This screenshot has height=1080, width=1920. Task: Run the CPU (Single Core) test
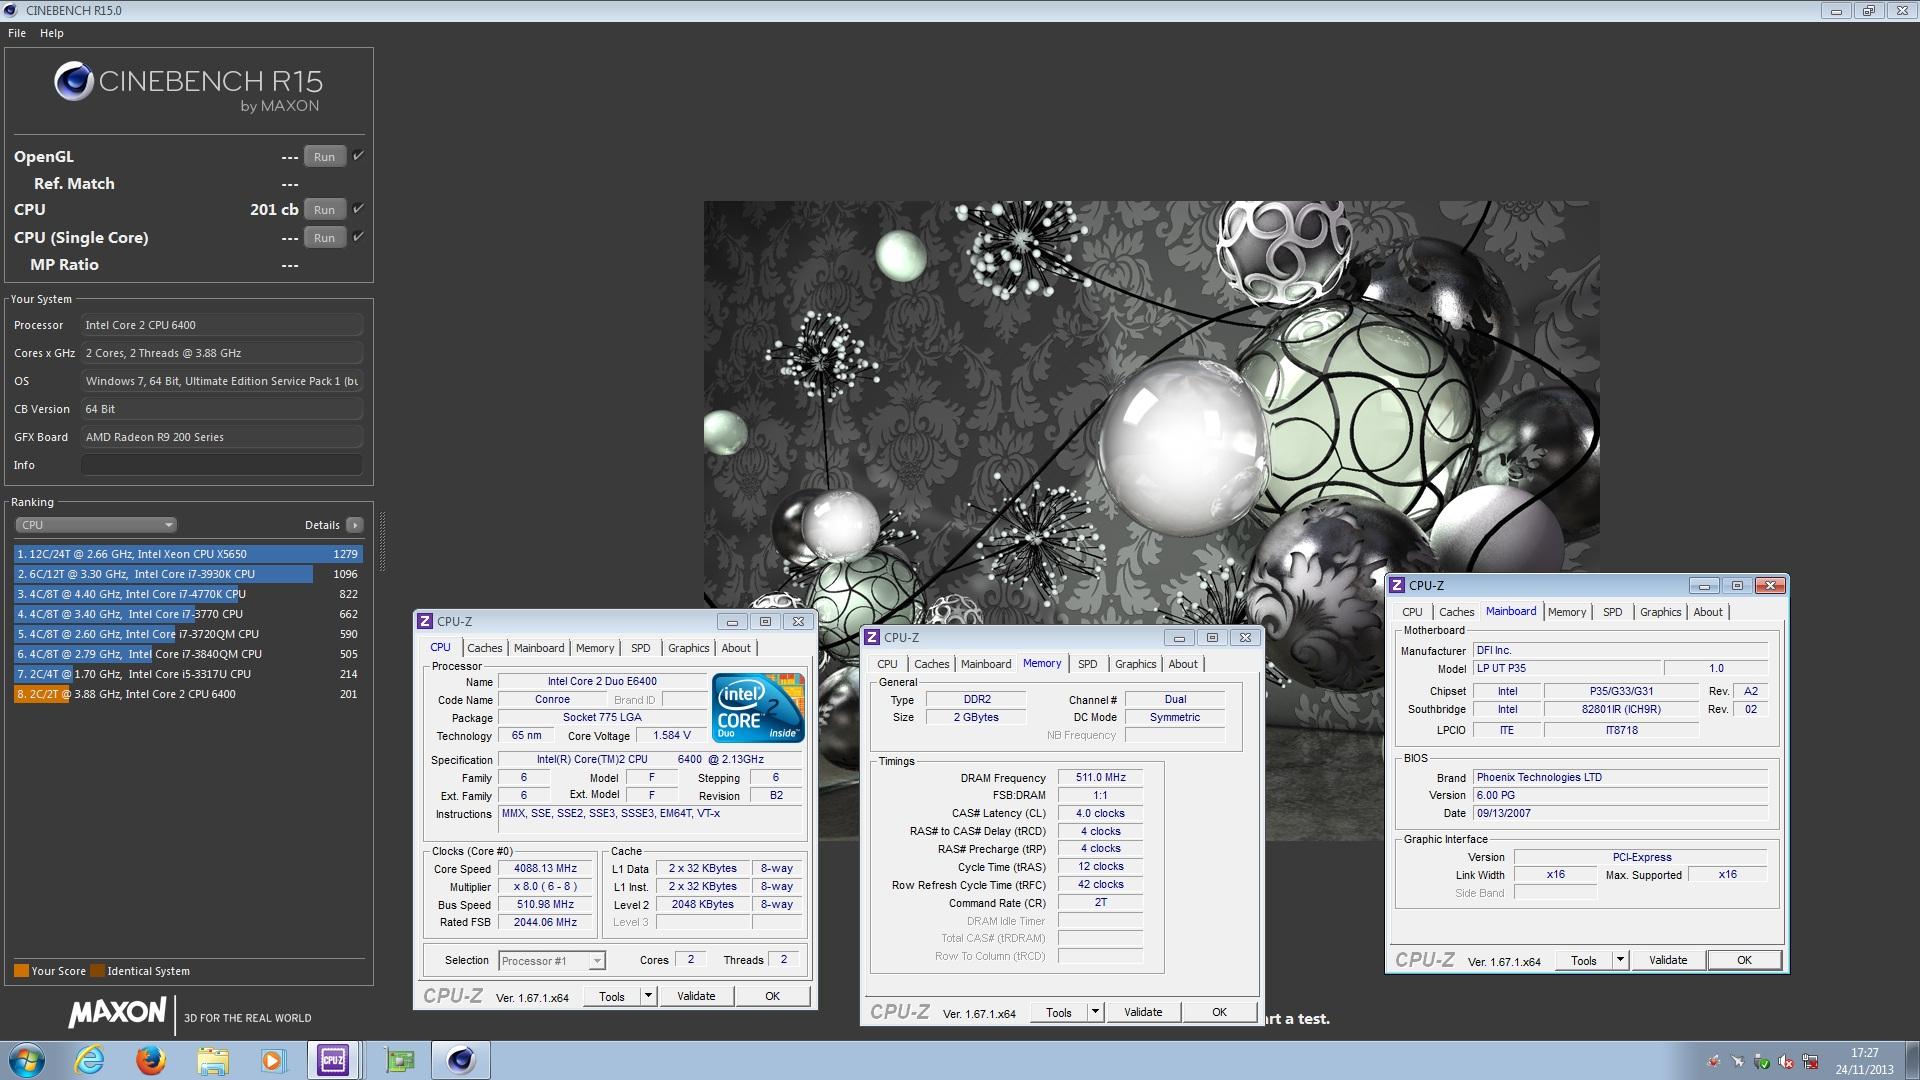point(324,238)
